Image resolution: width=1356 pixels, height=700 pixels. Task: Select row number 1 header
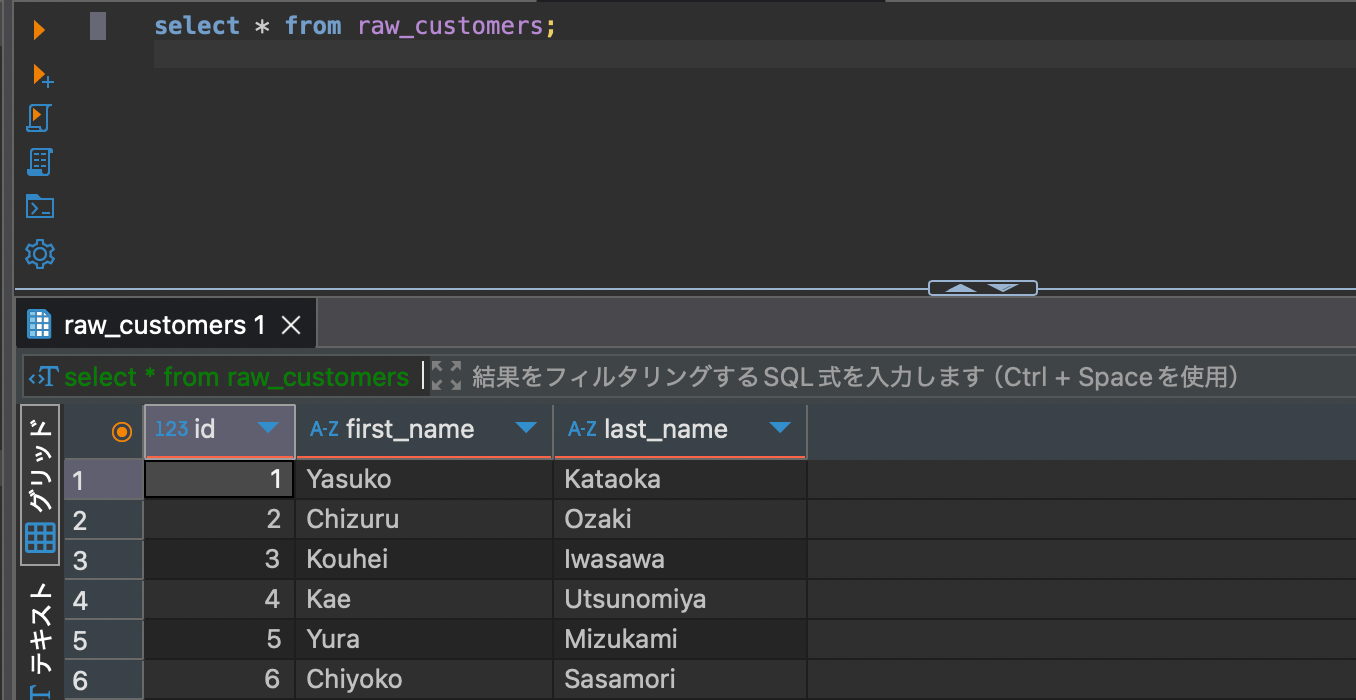[104, 480]
